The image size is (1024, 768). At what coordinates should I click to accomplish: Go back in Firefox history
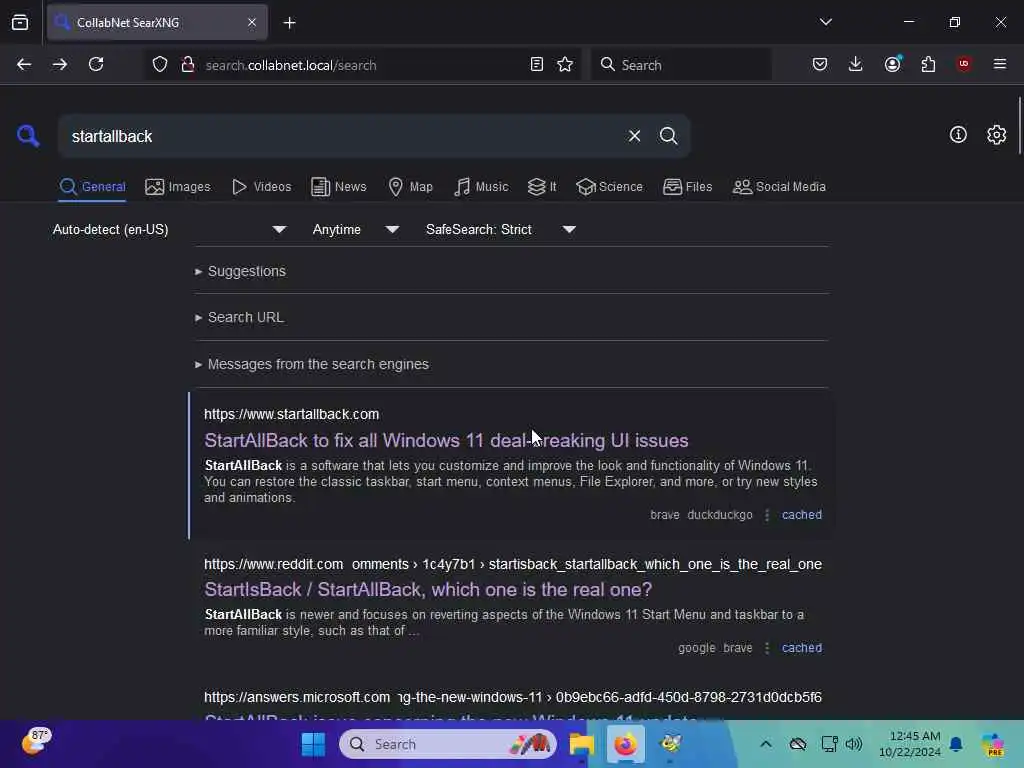click(x=24, y=64)
